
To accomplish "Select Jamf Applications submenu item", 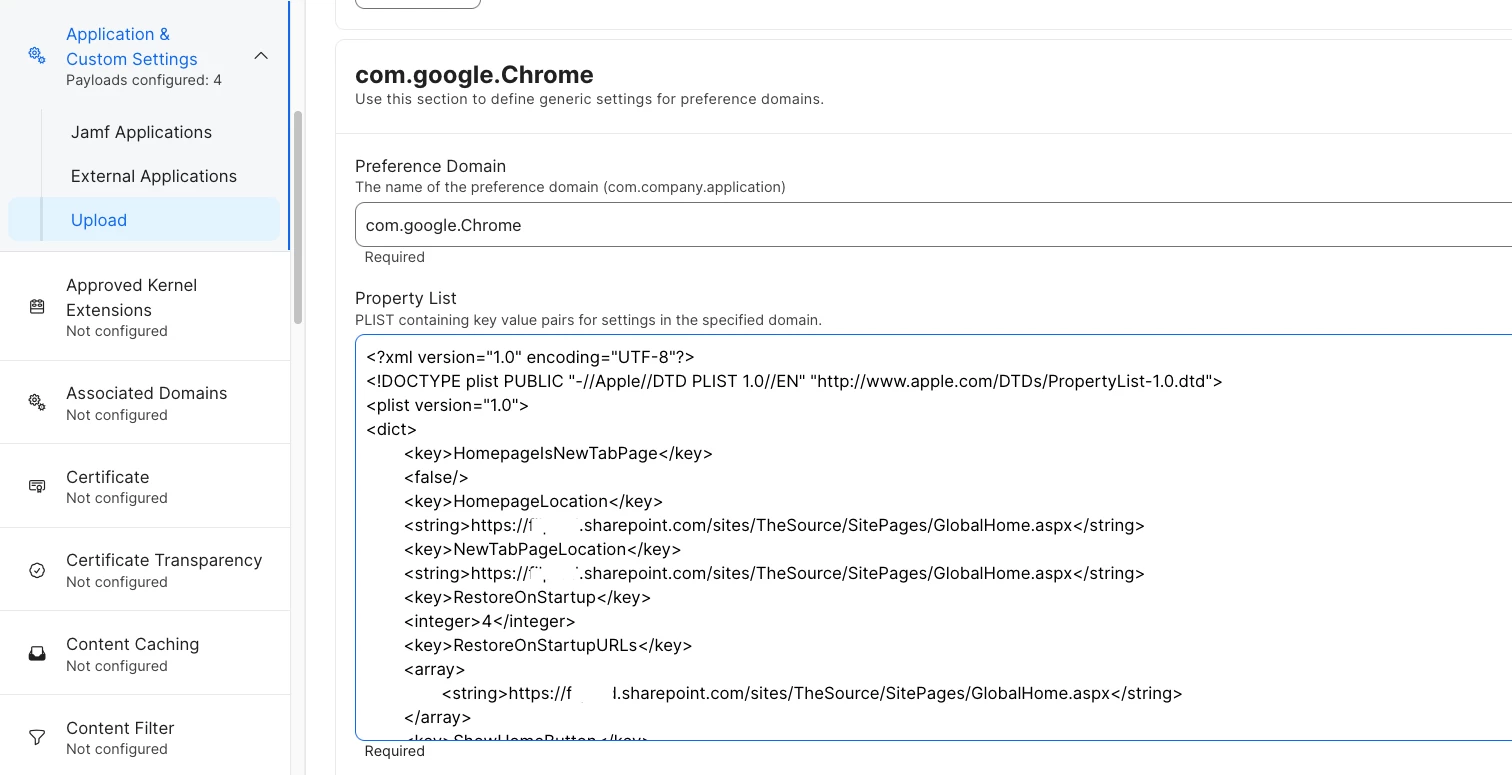I will coord(141,132).
